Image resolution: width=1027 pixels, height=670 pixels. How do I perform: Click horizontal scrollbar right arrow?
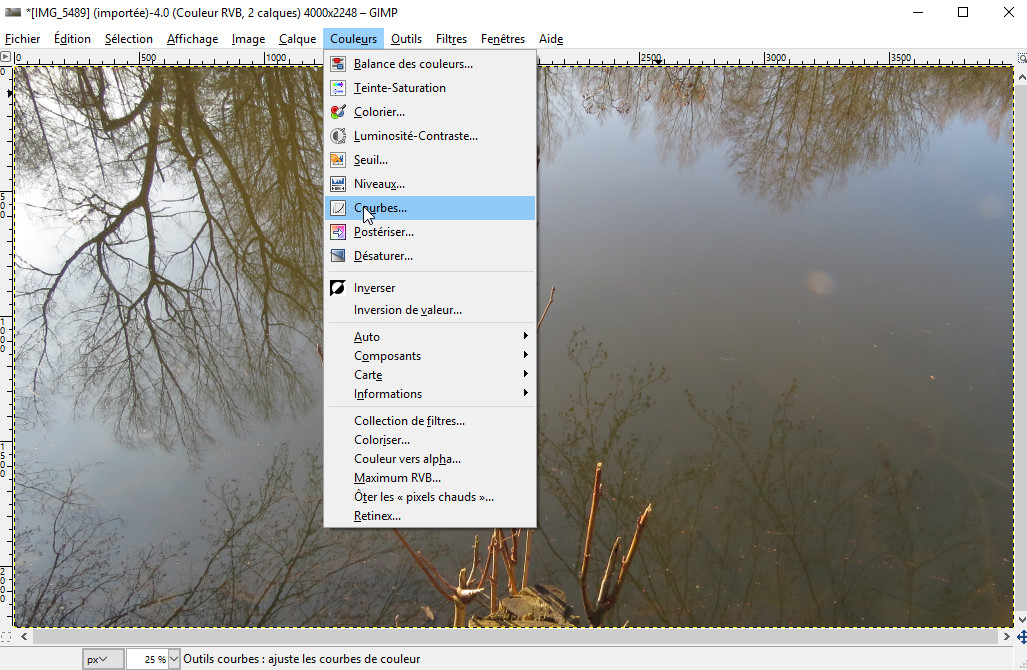1006,637
